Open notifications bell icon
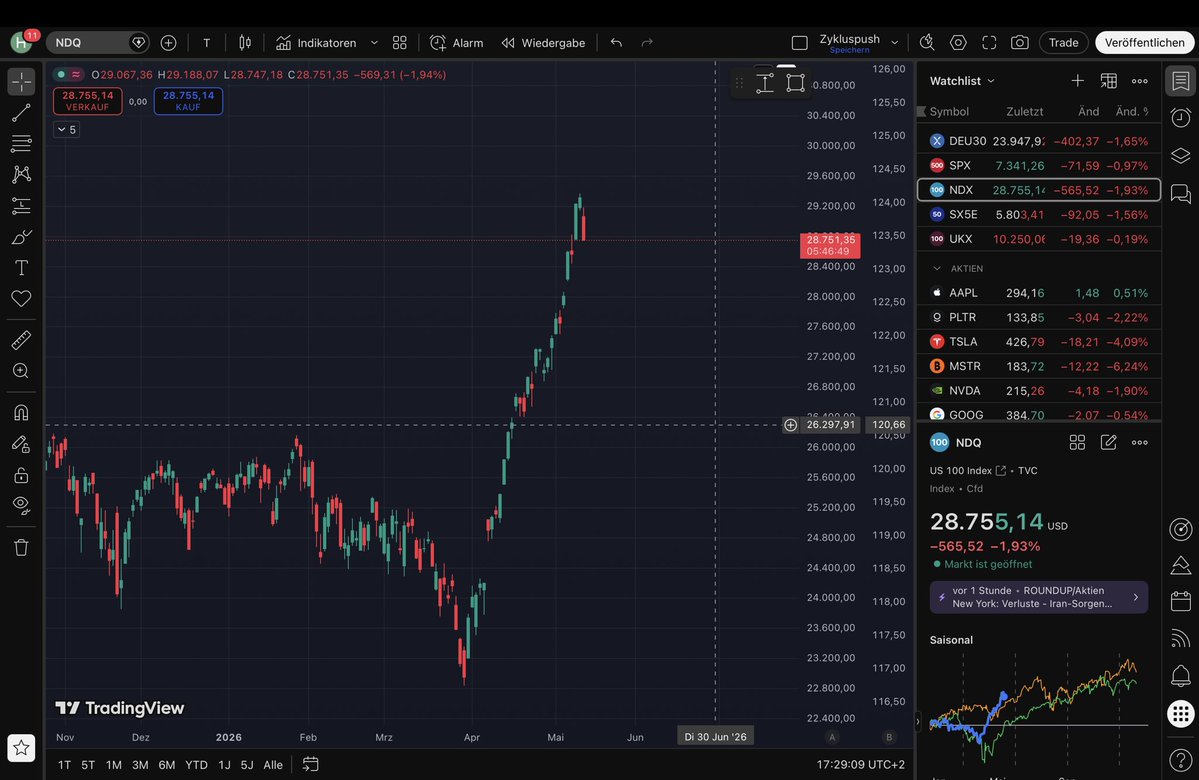Image resolution: width=1199 pixels, height=780 pixels. (x=1181, y=675)
